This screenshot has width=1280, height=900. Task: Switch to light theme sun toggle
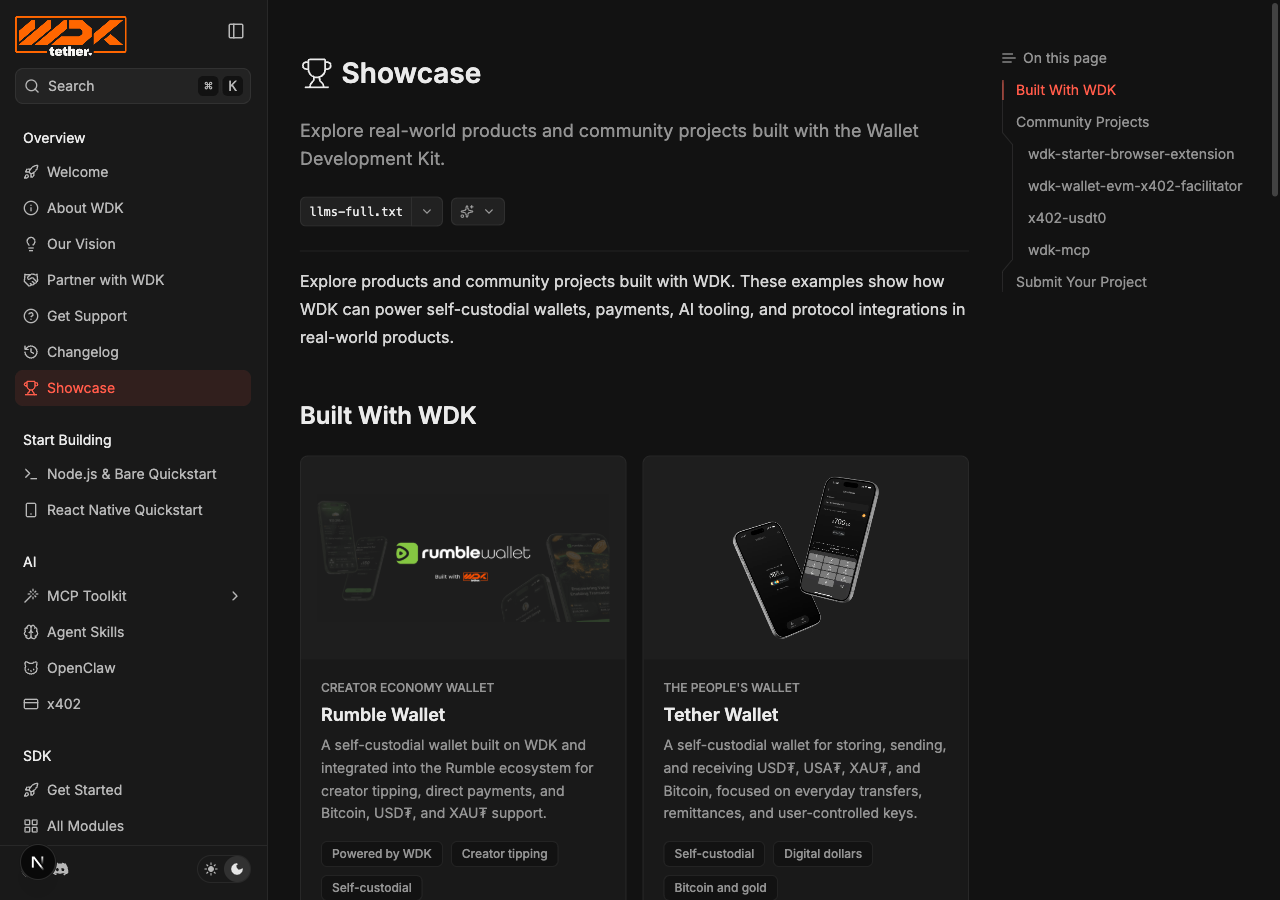[211, 869]
